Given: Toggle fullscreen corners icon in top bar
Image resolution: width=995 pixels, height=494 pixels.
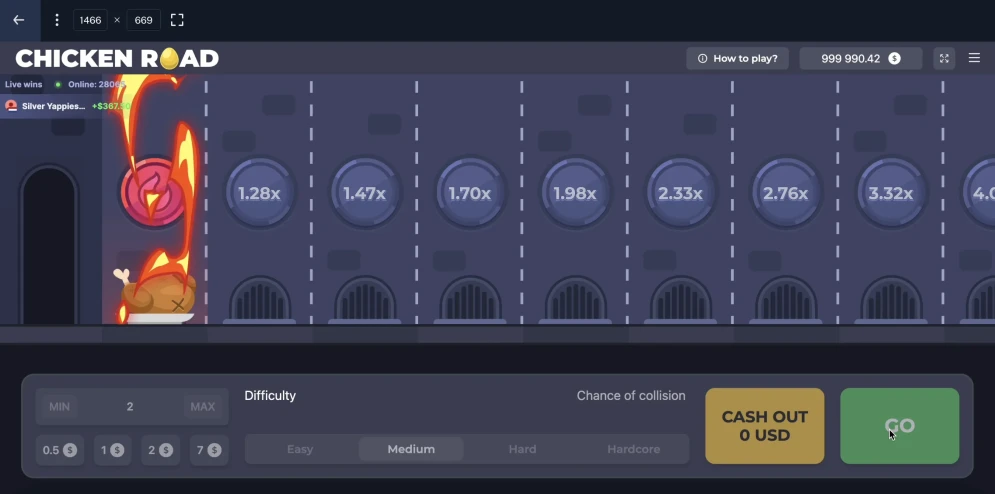Looking at the screenshot, I should point(177,20).
